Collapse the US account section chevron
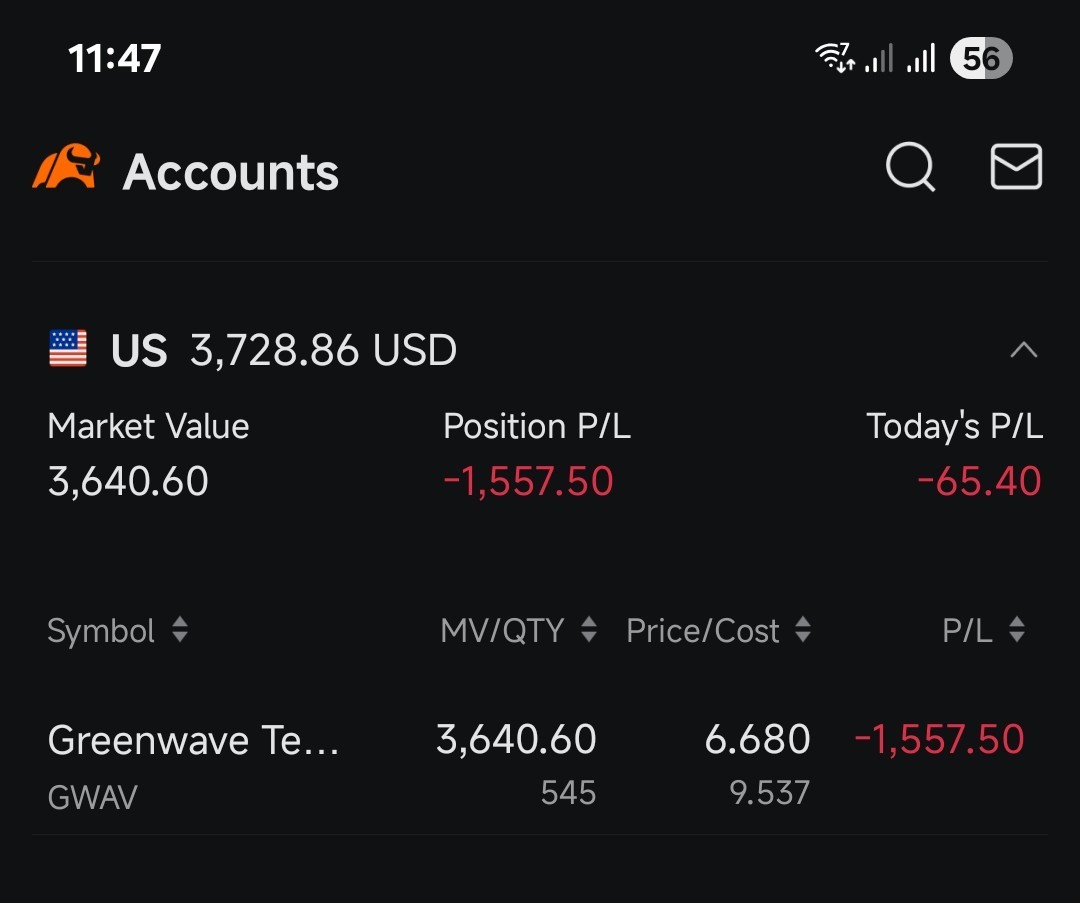This screenshot has width=1080, height=903. click(x=1024, y=350)
